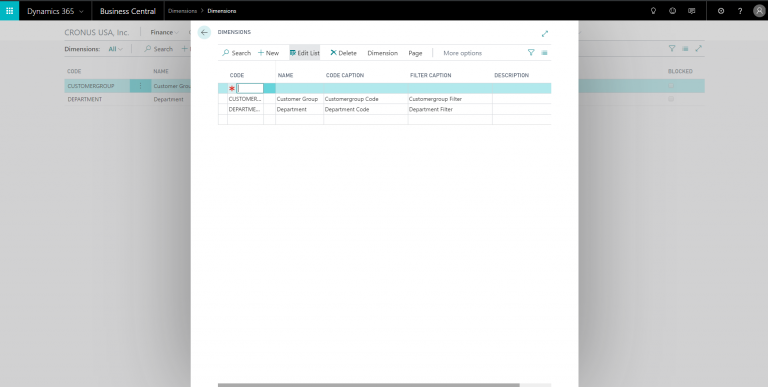This screenshot has width=768, height=387.
Task: Open the Page menu
Action: tap(415, 53)
